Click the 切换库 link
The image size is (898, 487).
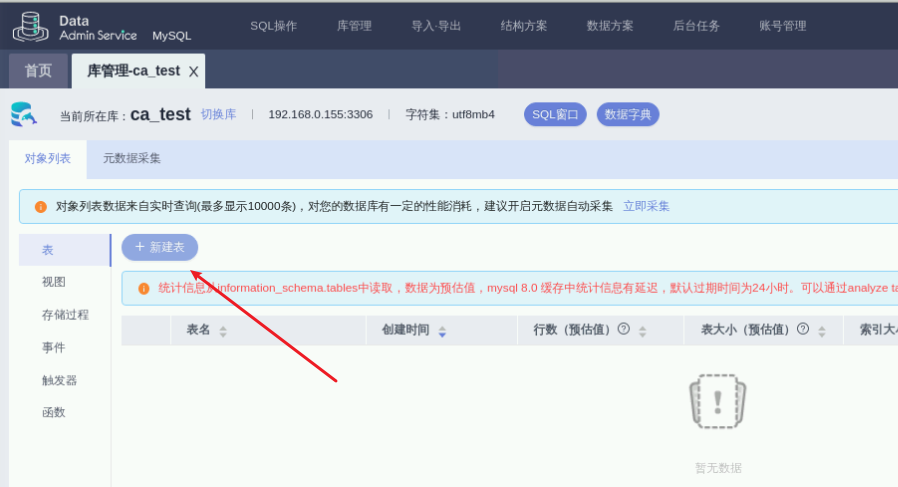point(218,114)
